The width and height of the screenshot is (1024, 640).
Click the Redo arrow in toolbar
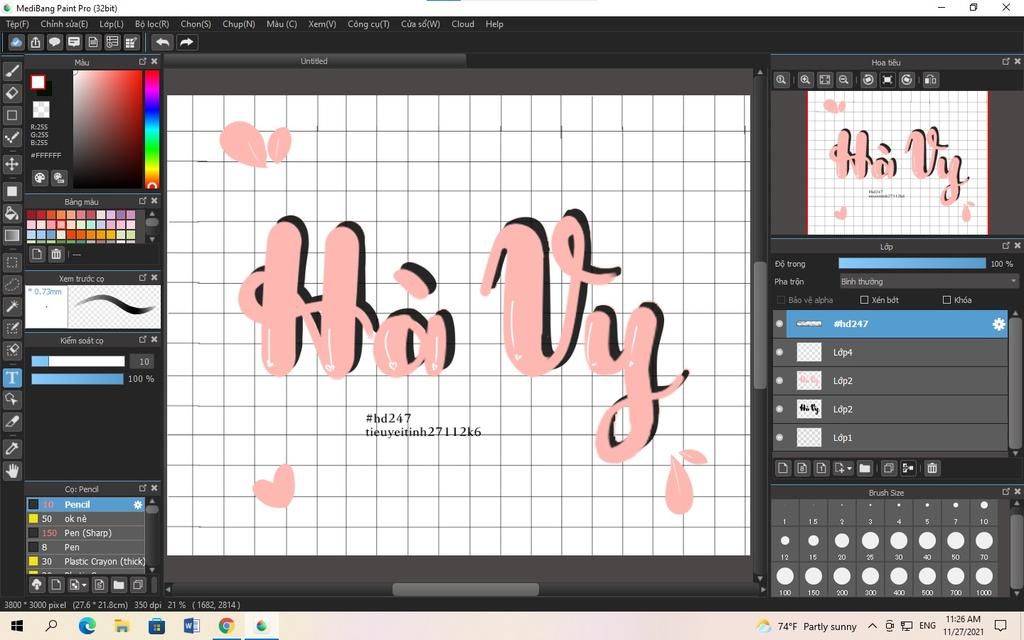click(x=187, y=42)
